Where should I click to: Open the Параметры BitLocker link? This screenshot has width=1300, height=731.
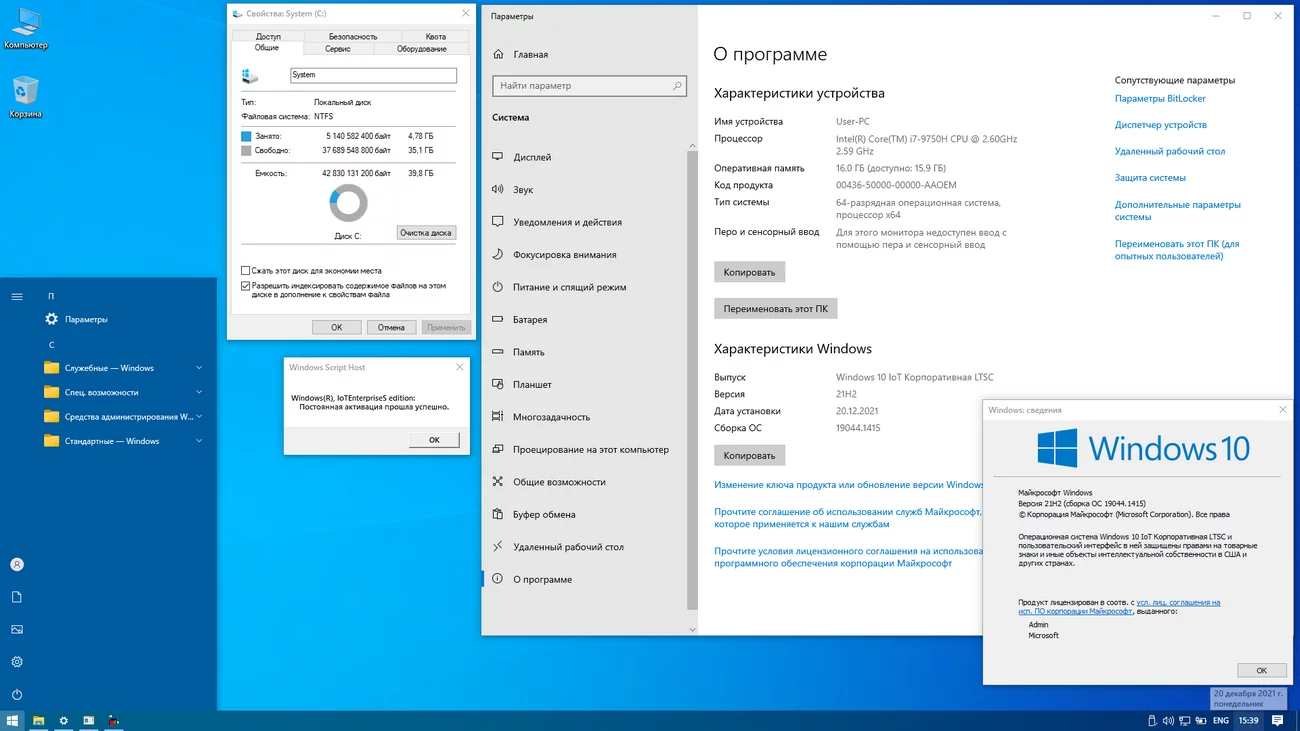[x=1160, y=99]
